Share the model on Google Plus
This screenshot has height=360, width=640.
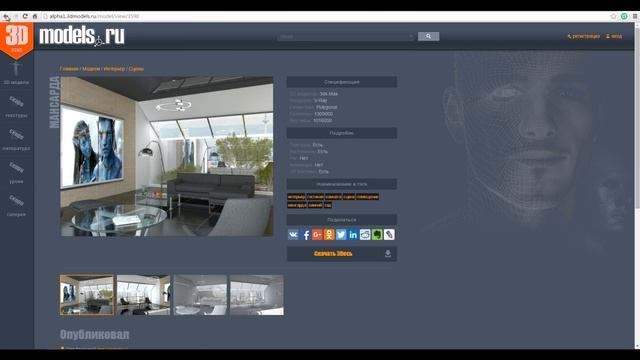317,234
